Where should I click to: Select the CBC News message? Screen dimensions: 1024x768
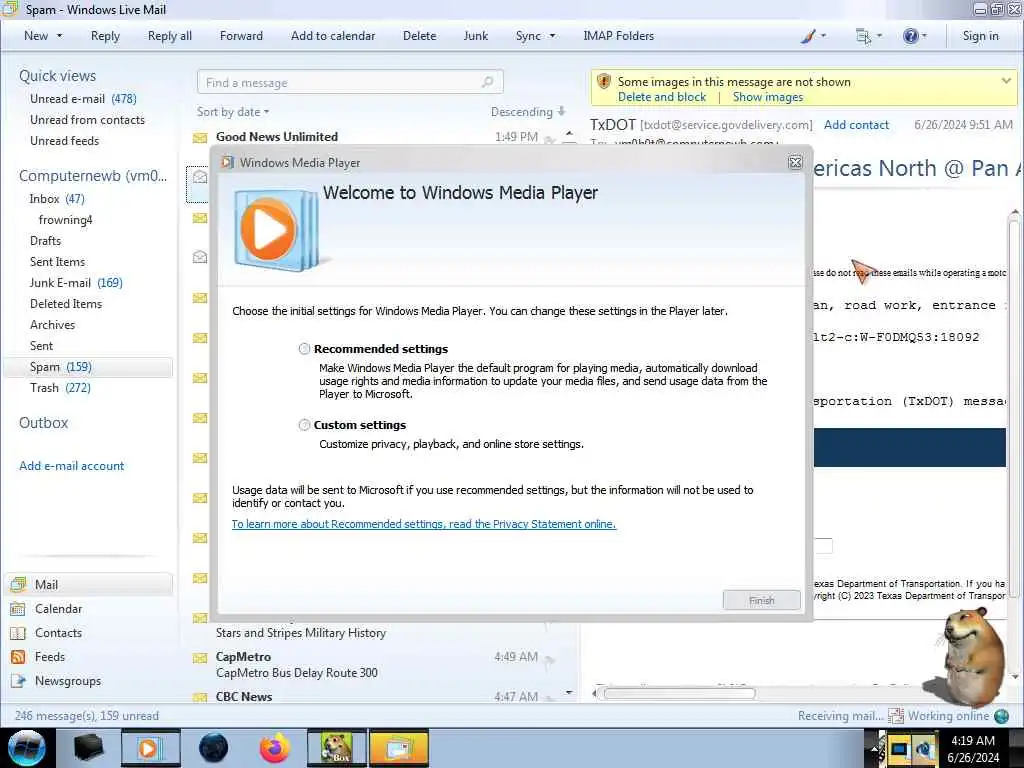377,696
